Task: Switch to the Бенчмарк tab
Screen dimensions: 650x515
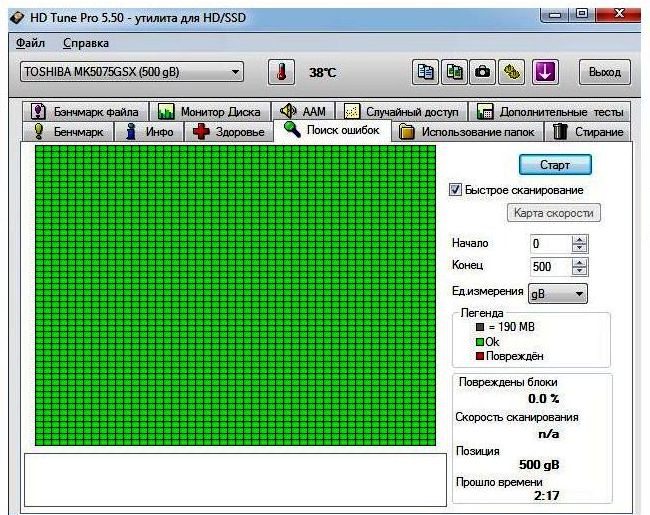Action: click(x=68, y=132)
